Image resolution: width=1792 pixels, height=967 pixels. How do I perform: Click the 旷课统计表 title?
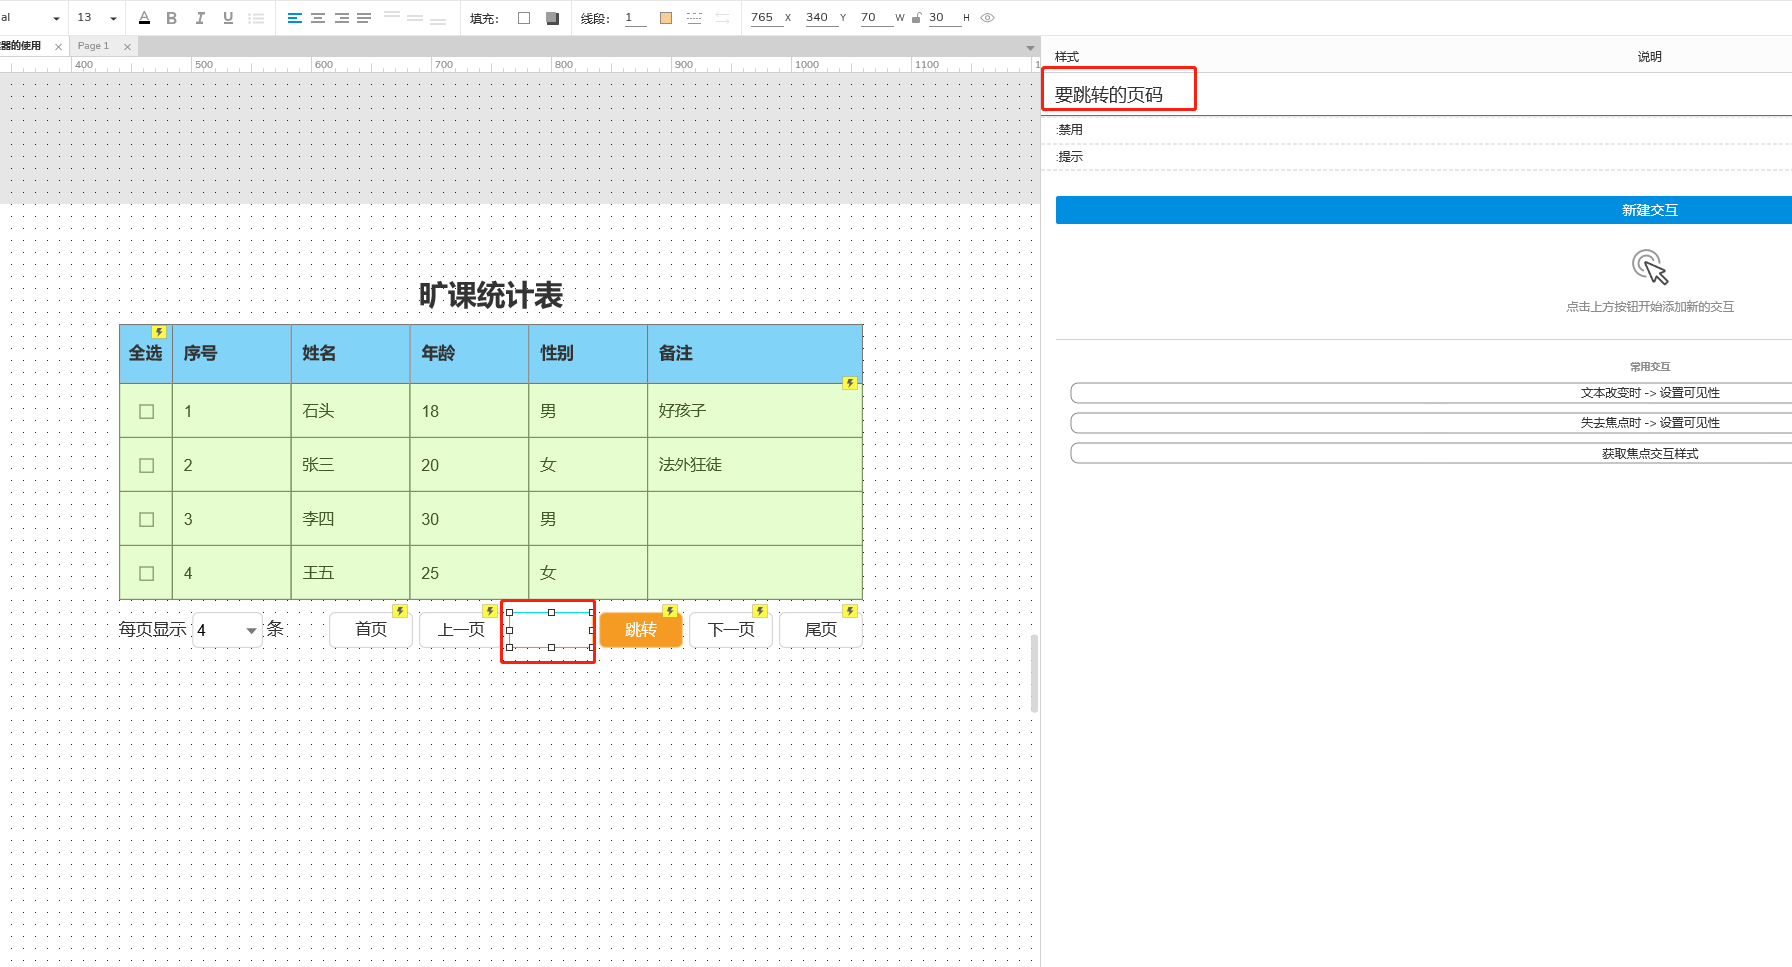pos(491,295)
